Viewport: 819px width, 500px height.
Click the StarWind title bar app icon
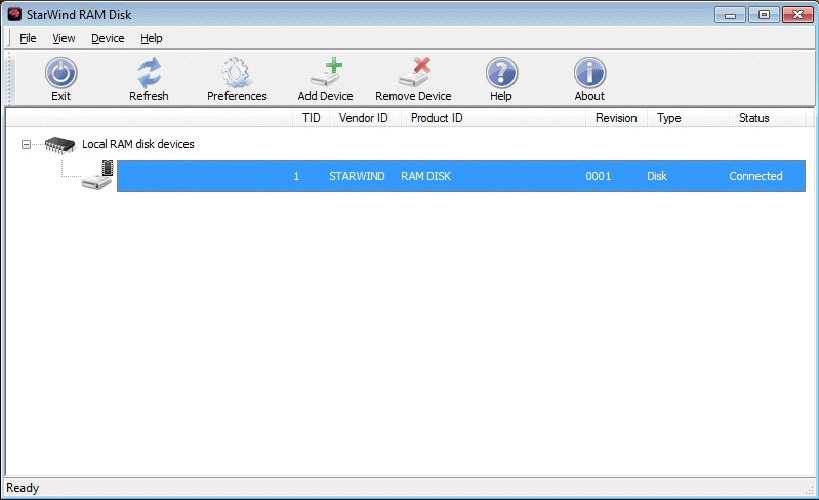(x=15, y=14)
